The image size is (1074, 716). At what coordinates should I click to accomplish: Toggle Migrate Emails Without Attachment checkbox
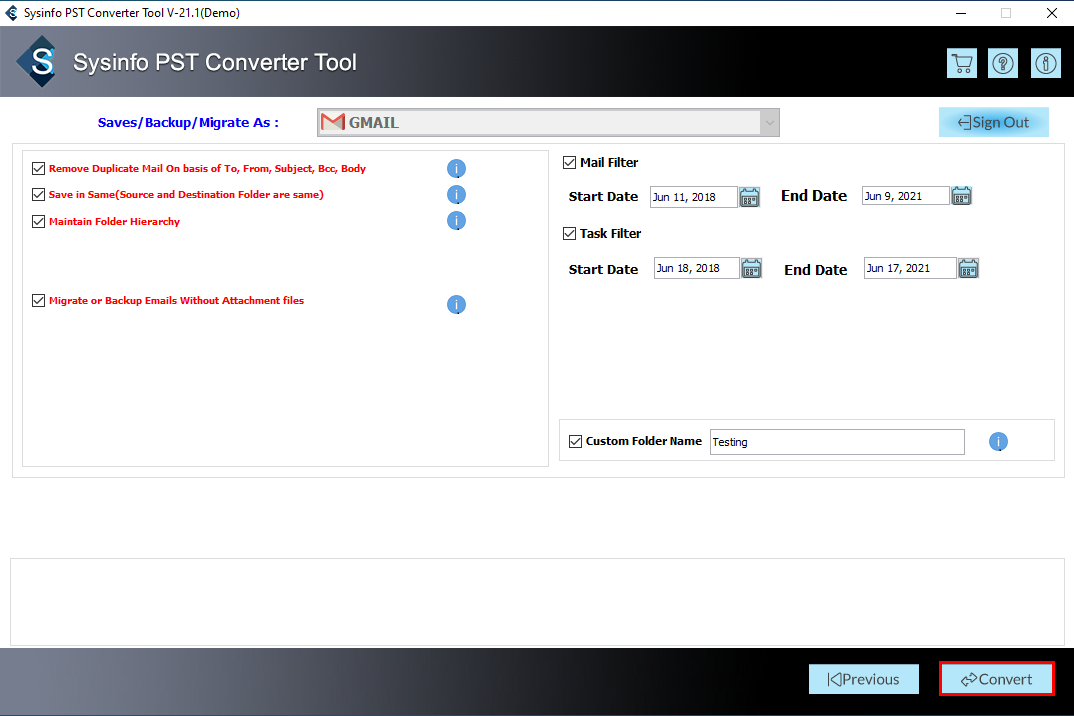(x=38, y=301)
